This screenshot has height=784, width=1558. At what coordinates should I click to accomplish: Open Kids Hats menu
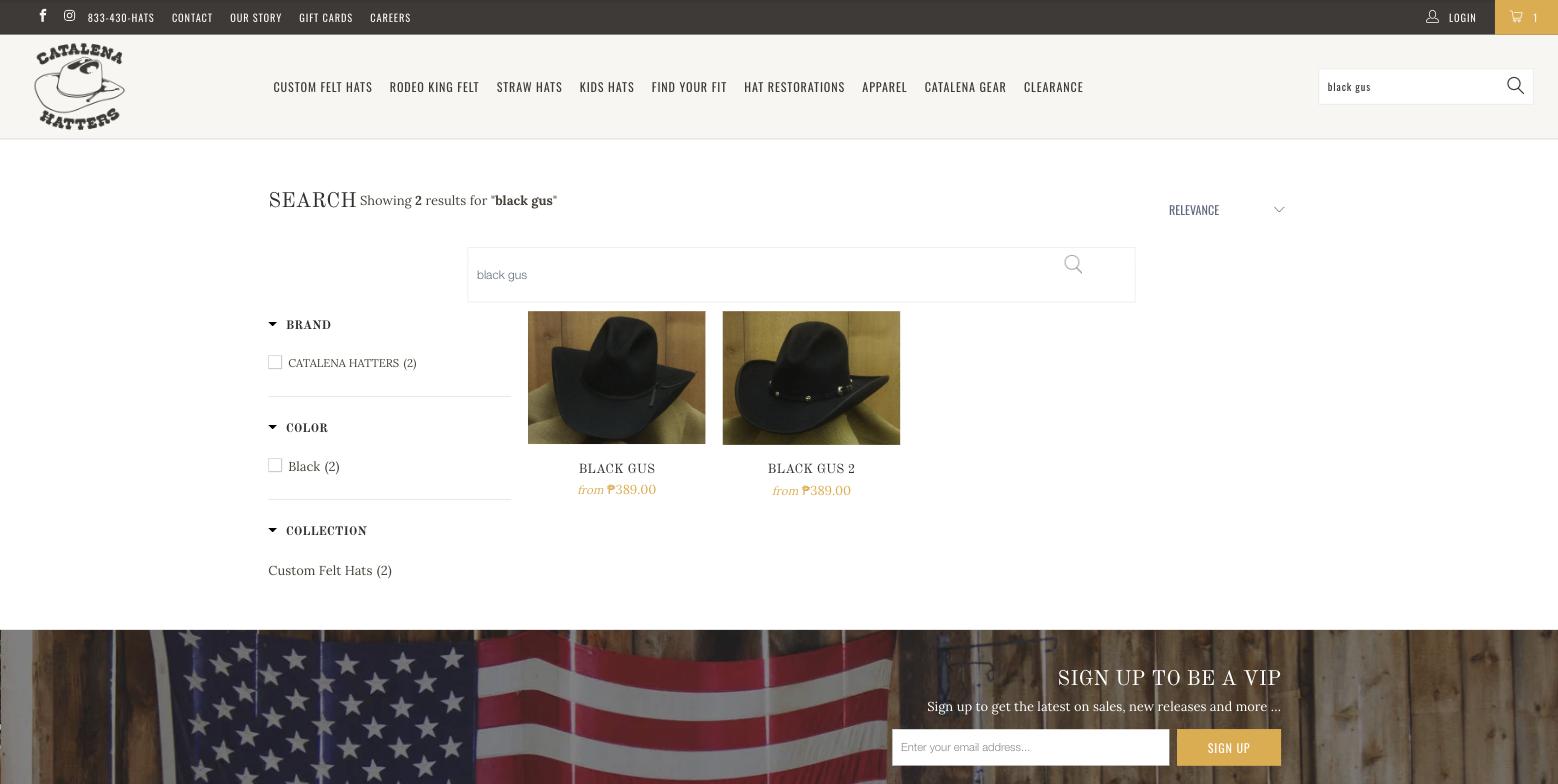point(607,87)
